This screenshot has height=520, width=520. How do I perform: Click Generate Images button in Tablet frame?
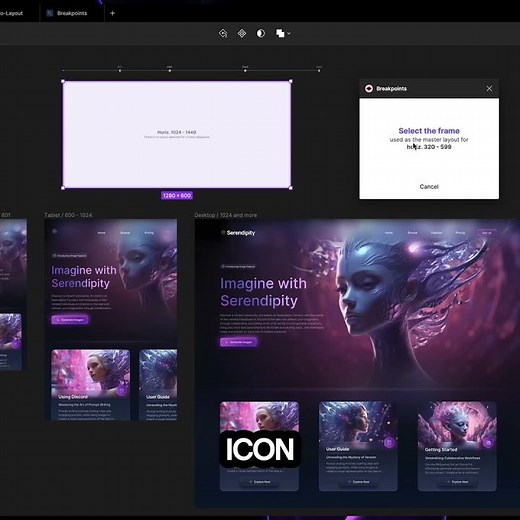point(70,320)
